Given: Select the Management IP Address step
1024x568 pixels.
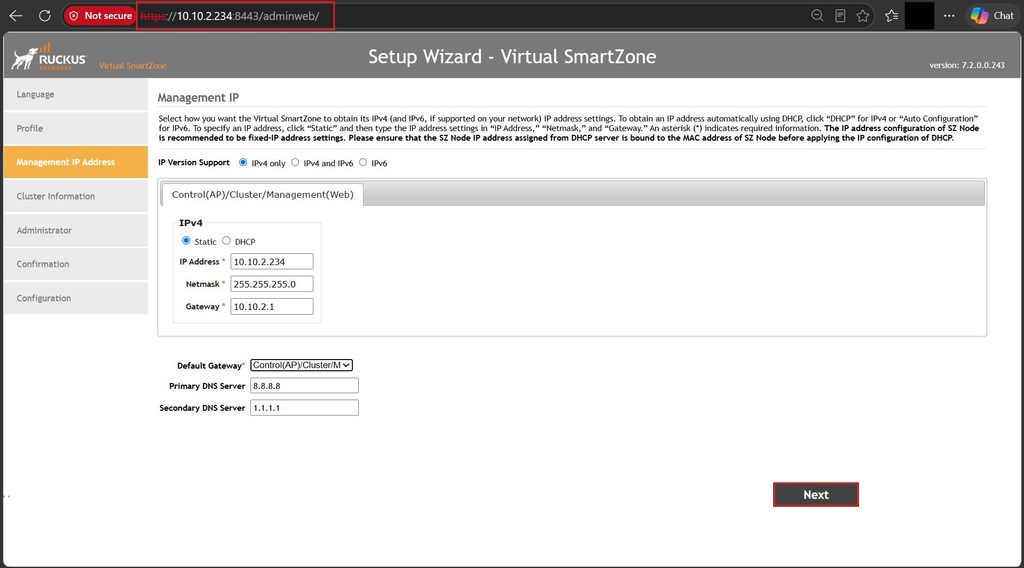Looking at the screenshot, I should click(76, 162).
